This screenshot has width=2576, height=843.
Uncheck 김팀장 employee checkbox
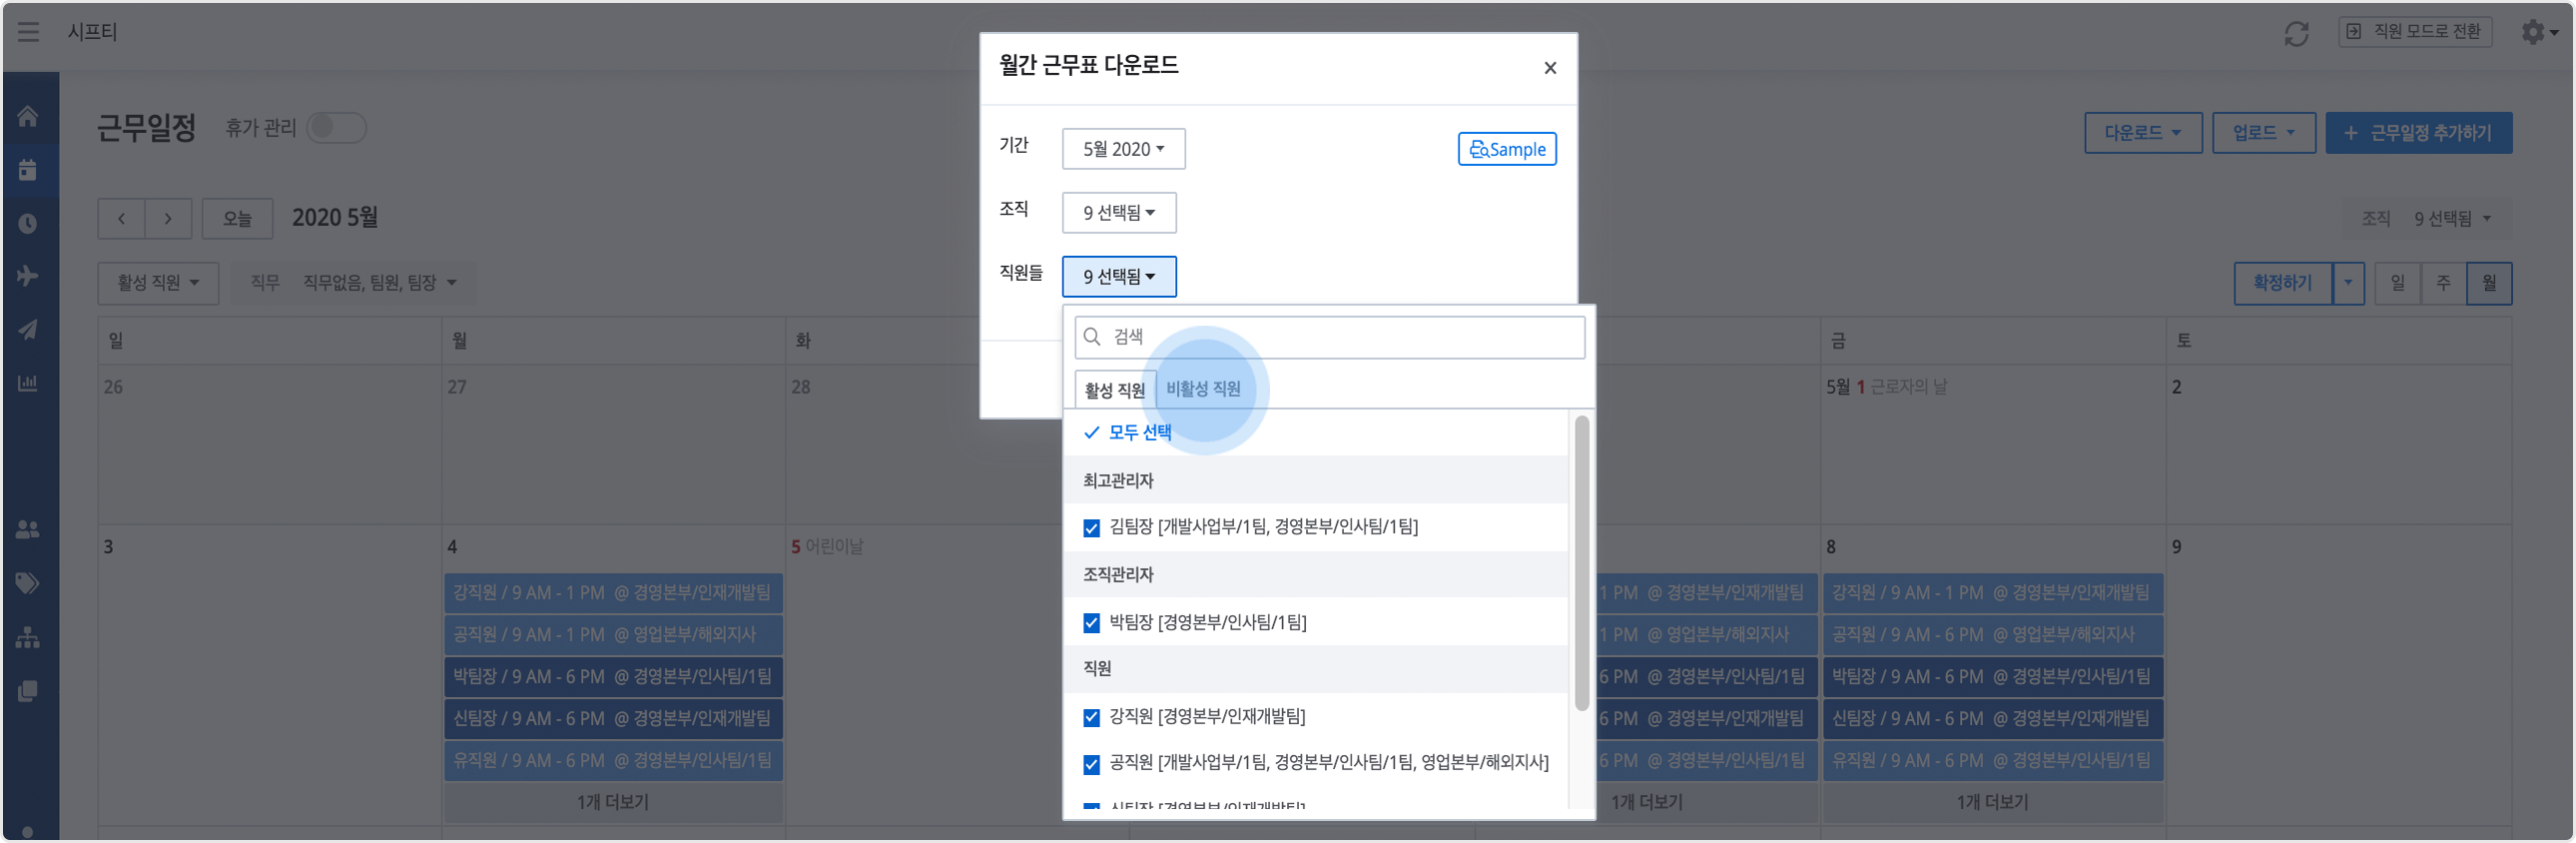1091,528
